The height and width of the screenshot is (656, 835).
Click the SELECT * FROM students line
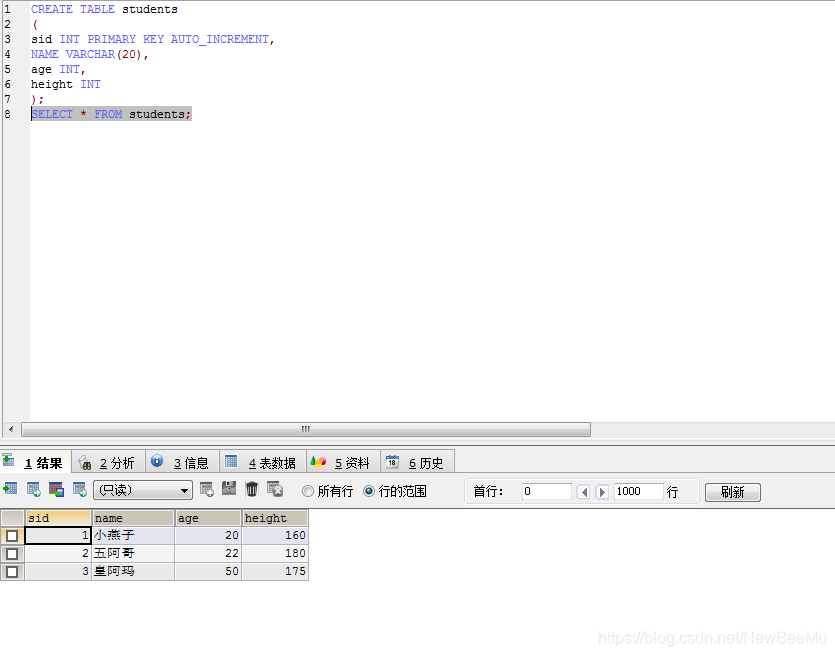(x=111, y=114)
